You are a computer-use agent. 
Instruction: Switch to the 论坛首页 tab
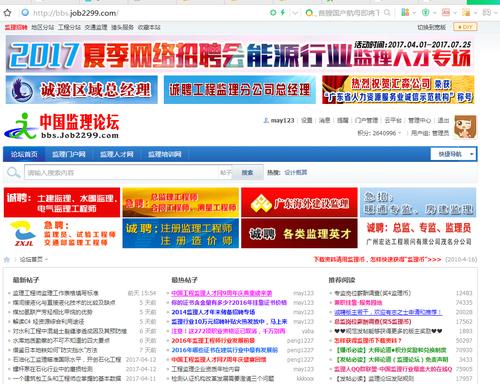pos(24,154)
